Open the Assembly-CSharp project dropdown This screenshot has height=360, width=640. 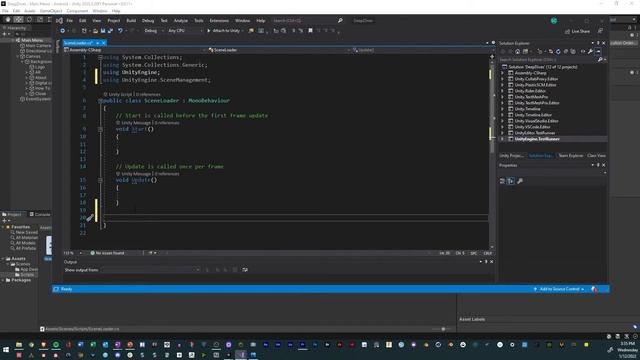[135, 50]
